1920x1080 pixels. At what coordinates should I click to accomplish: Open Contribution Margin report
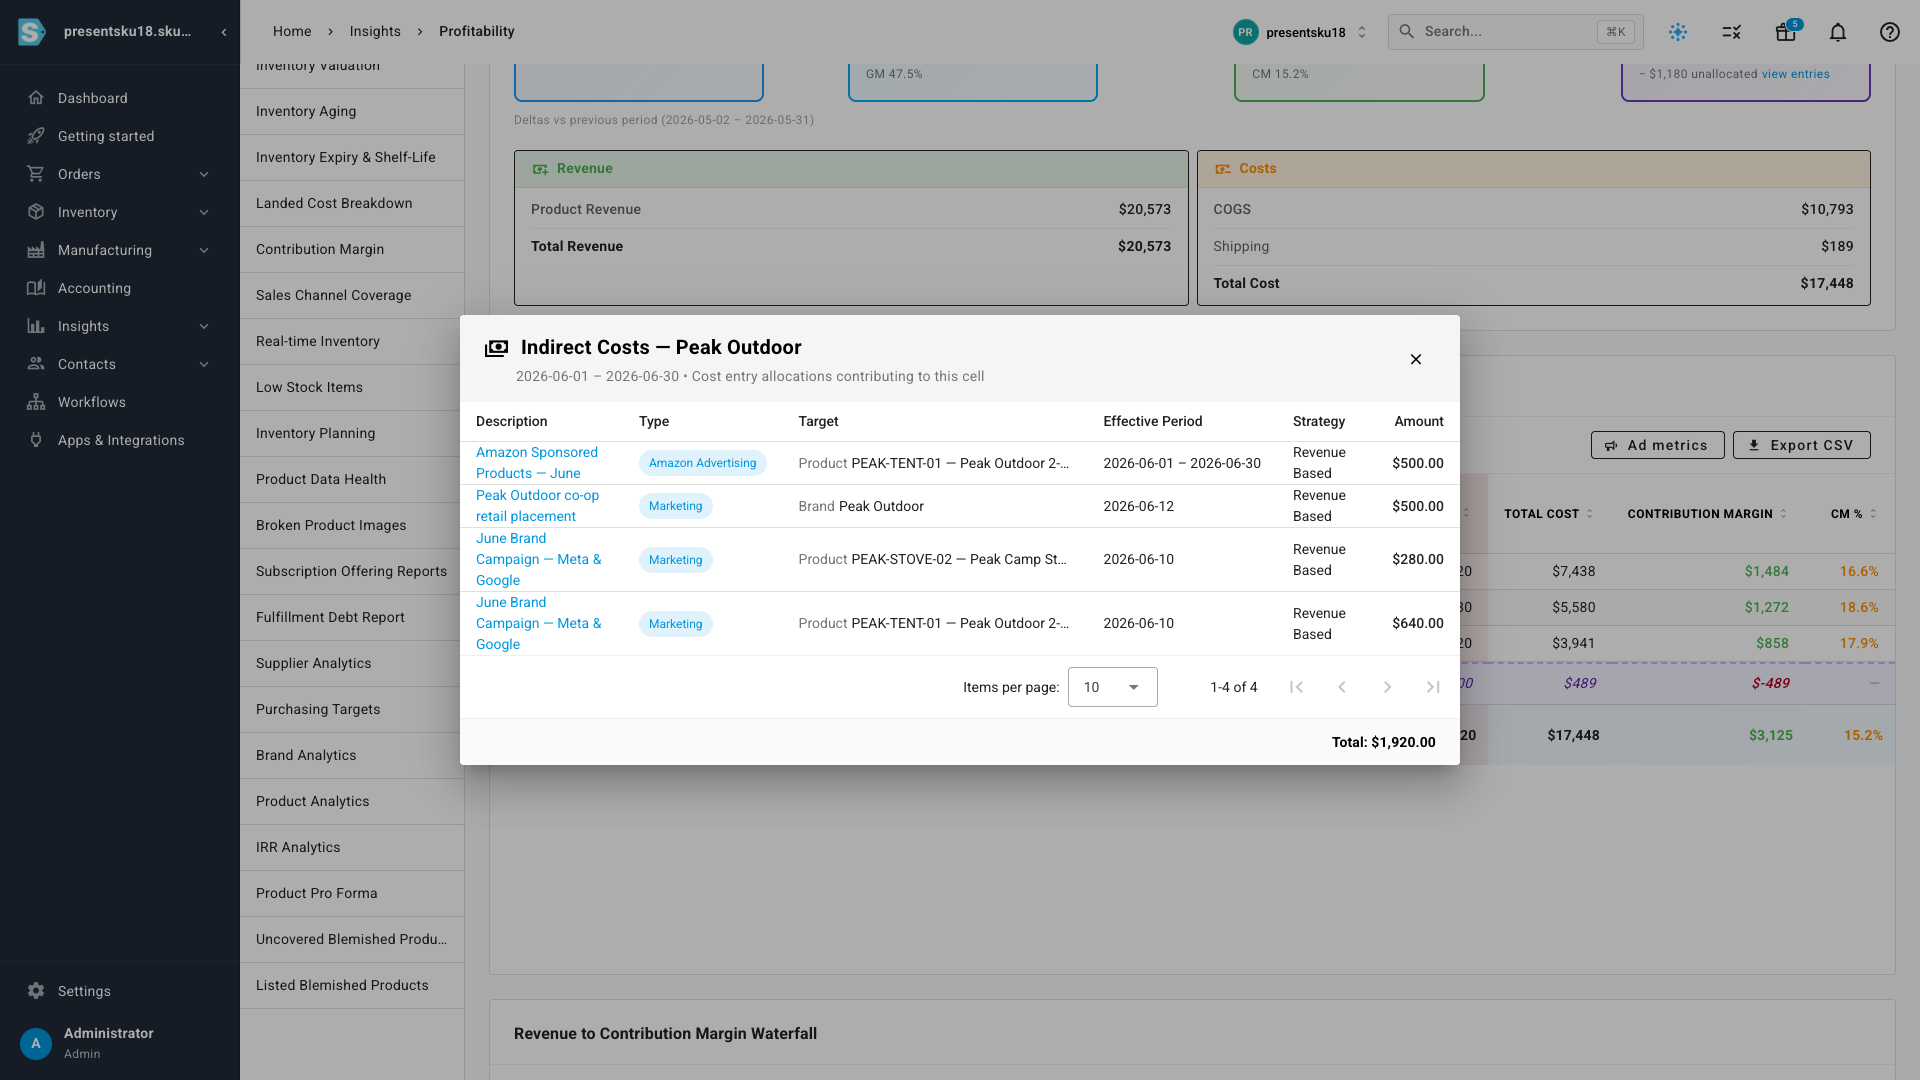click(352, 249)
